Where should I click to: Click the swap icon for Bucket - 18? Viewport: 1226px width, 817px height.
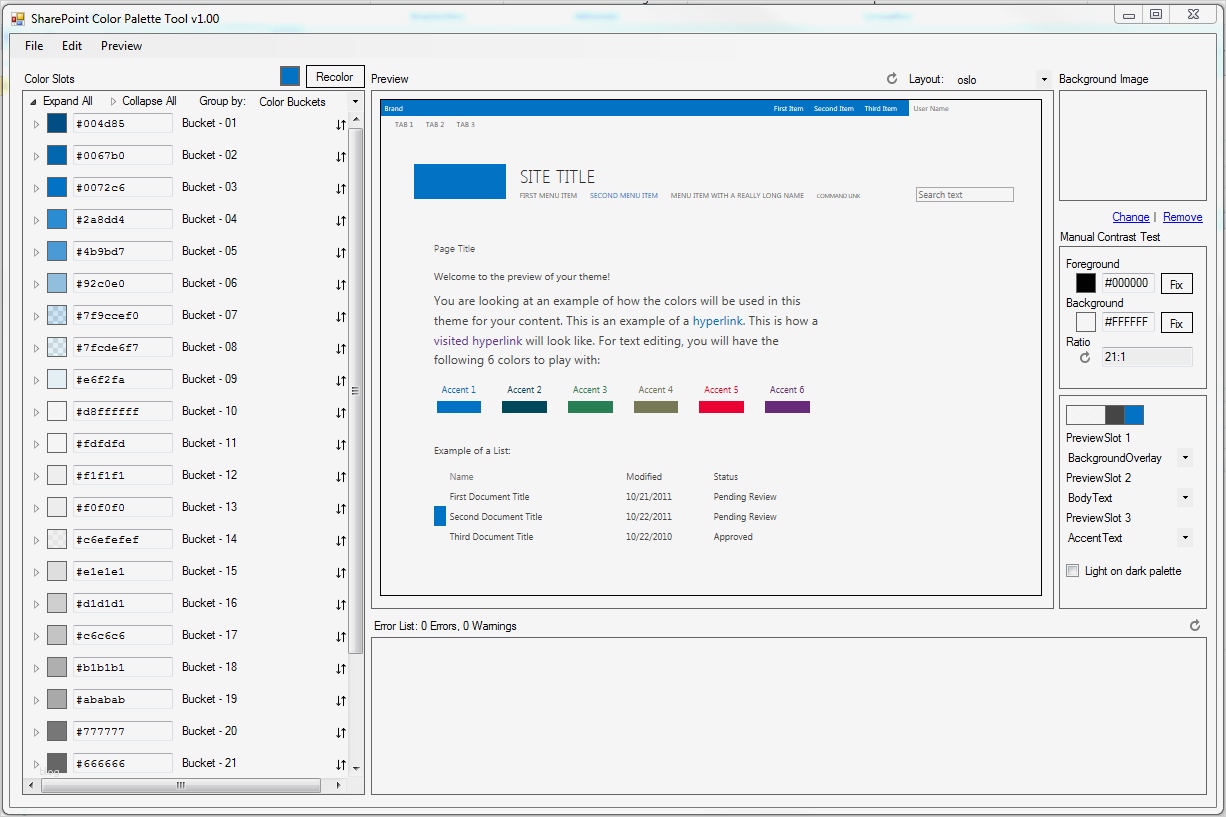point(340,669)
